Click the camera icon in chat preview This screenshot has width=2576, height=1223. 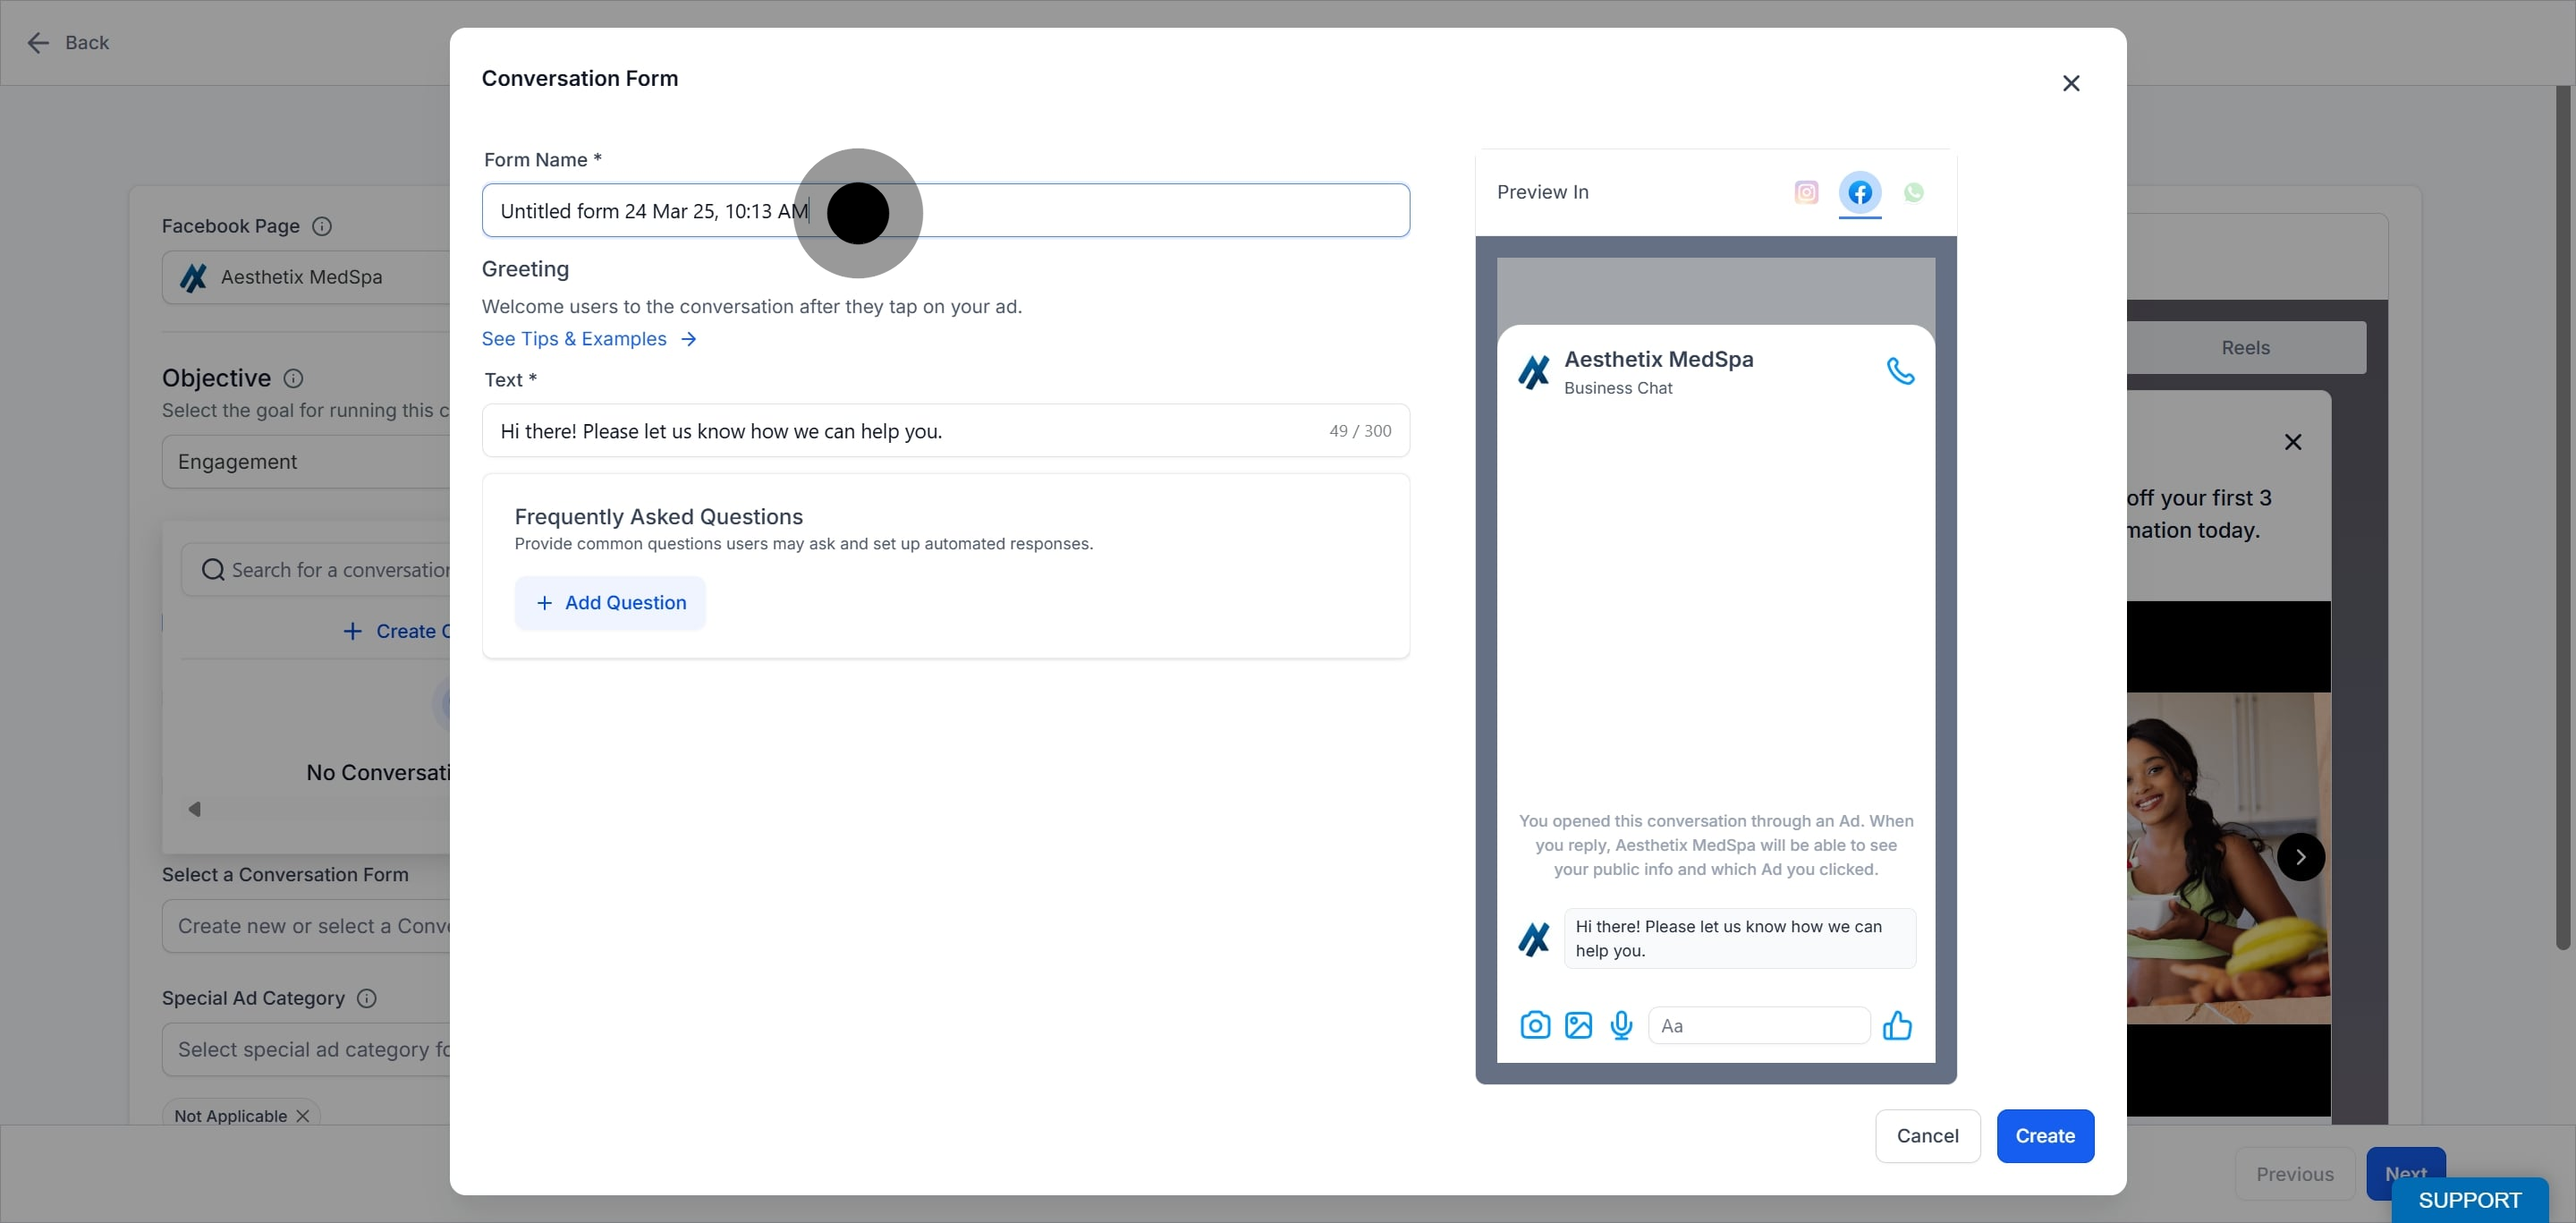pos(1535,1025)
